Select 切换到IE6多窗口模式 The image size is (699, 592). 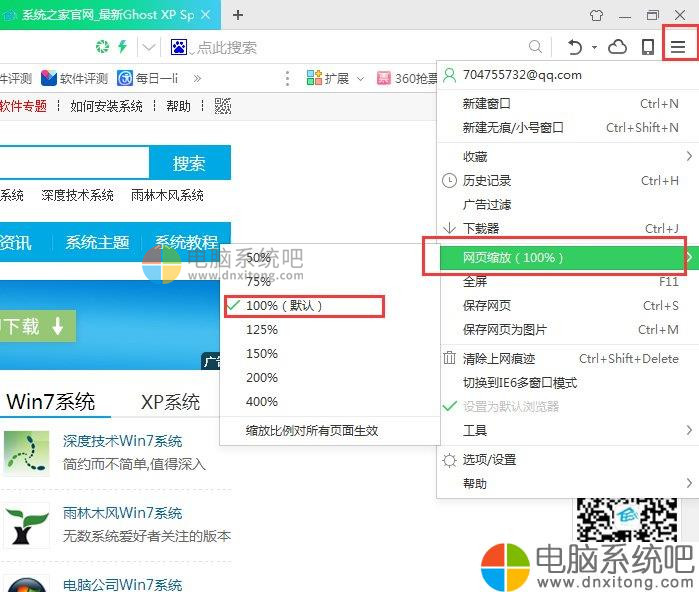coord(567,382)
